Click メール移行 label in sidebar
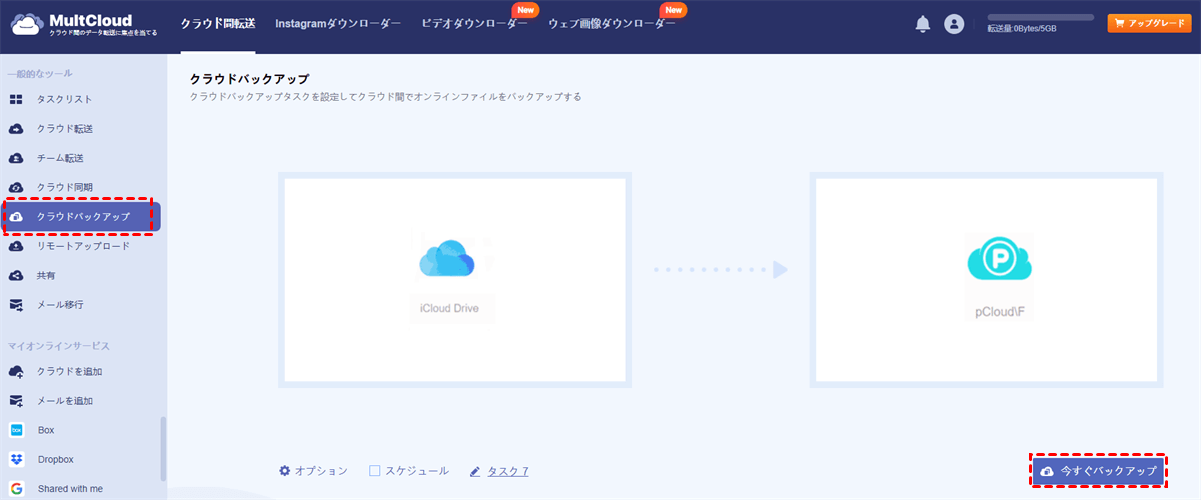Viewport: 1201px width, 500px height. coord(60,304)
